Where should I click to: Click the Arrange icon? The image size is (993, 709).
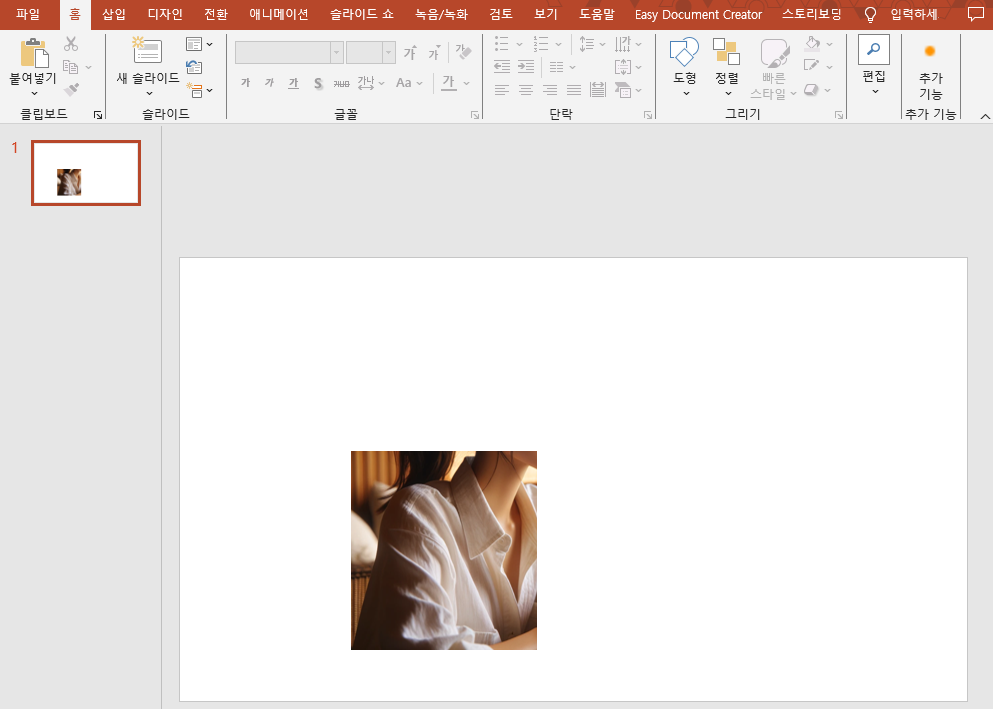click(726, 51)
